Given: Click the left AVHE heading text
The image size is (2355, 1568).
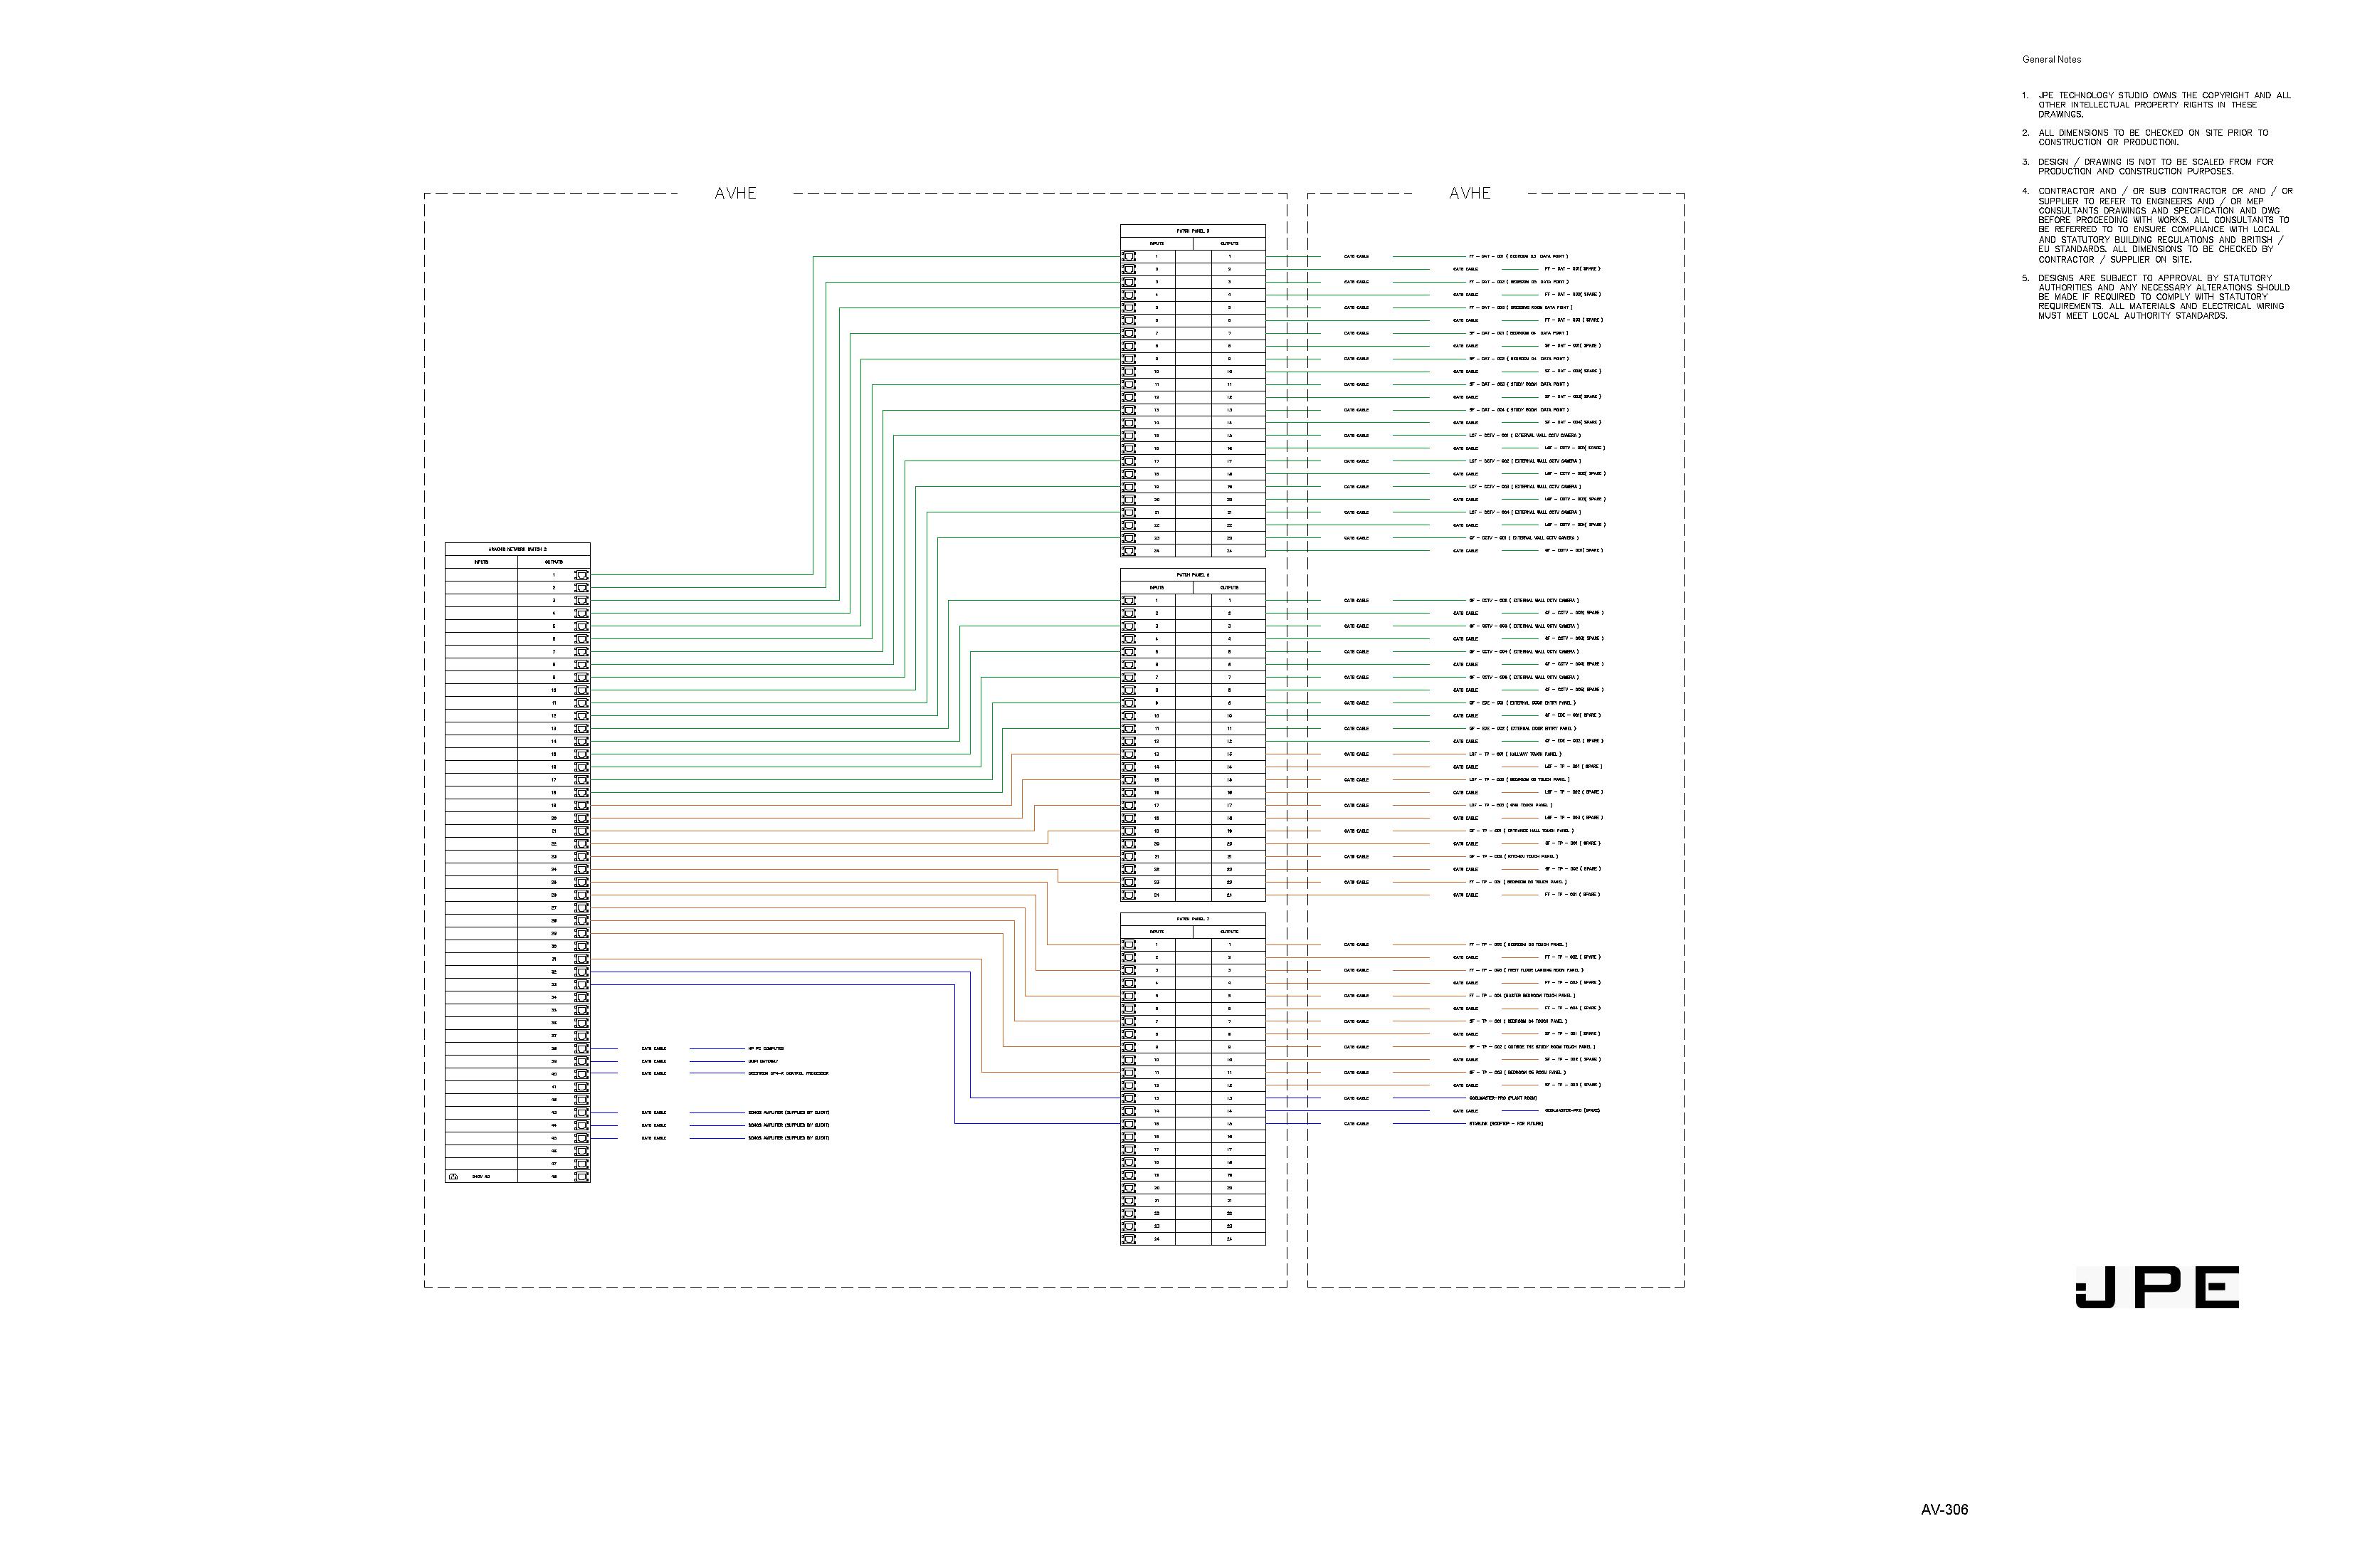Looking at the screenshot, I should pyautogui.click(x=735, y=194).
